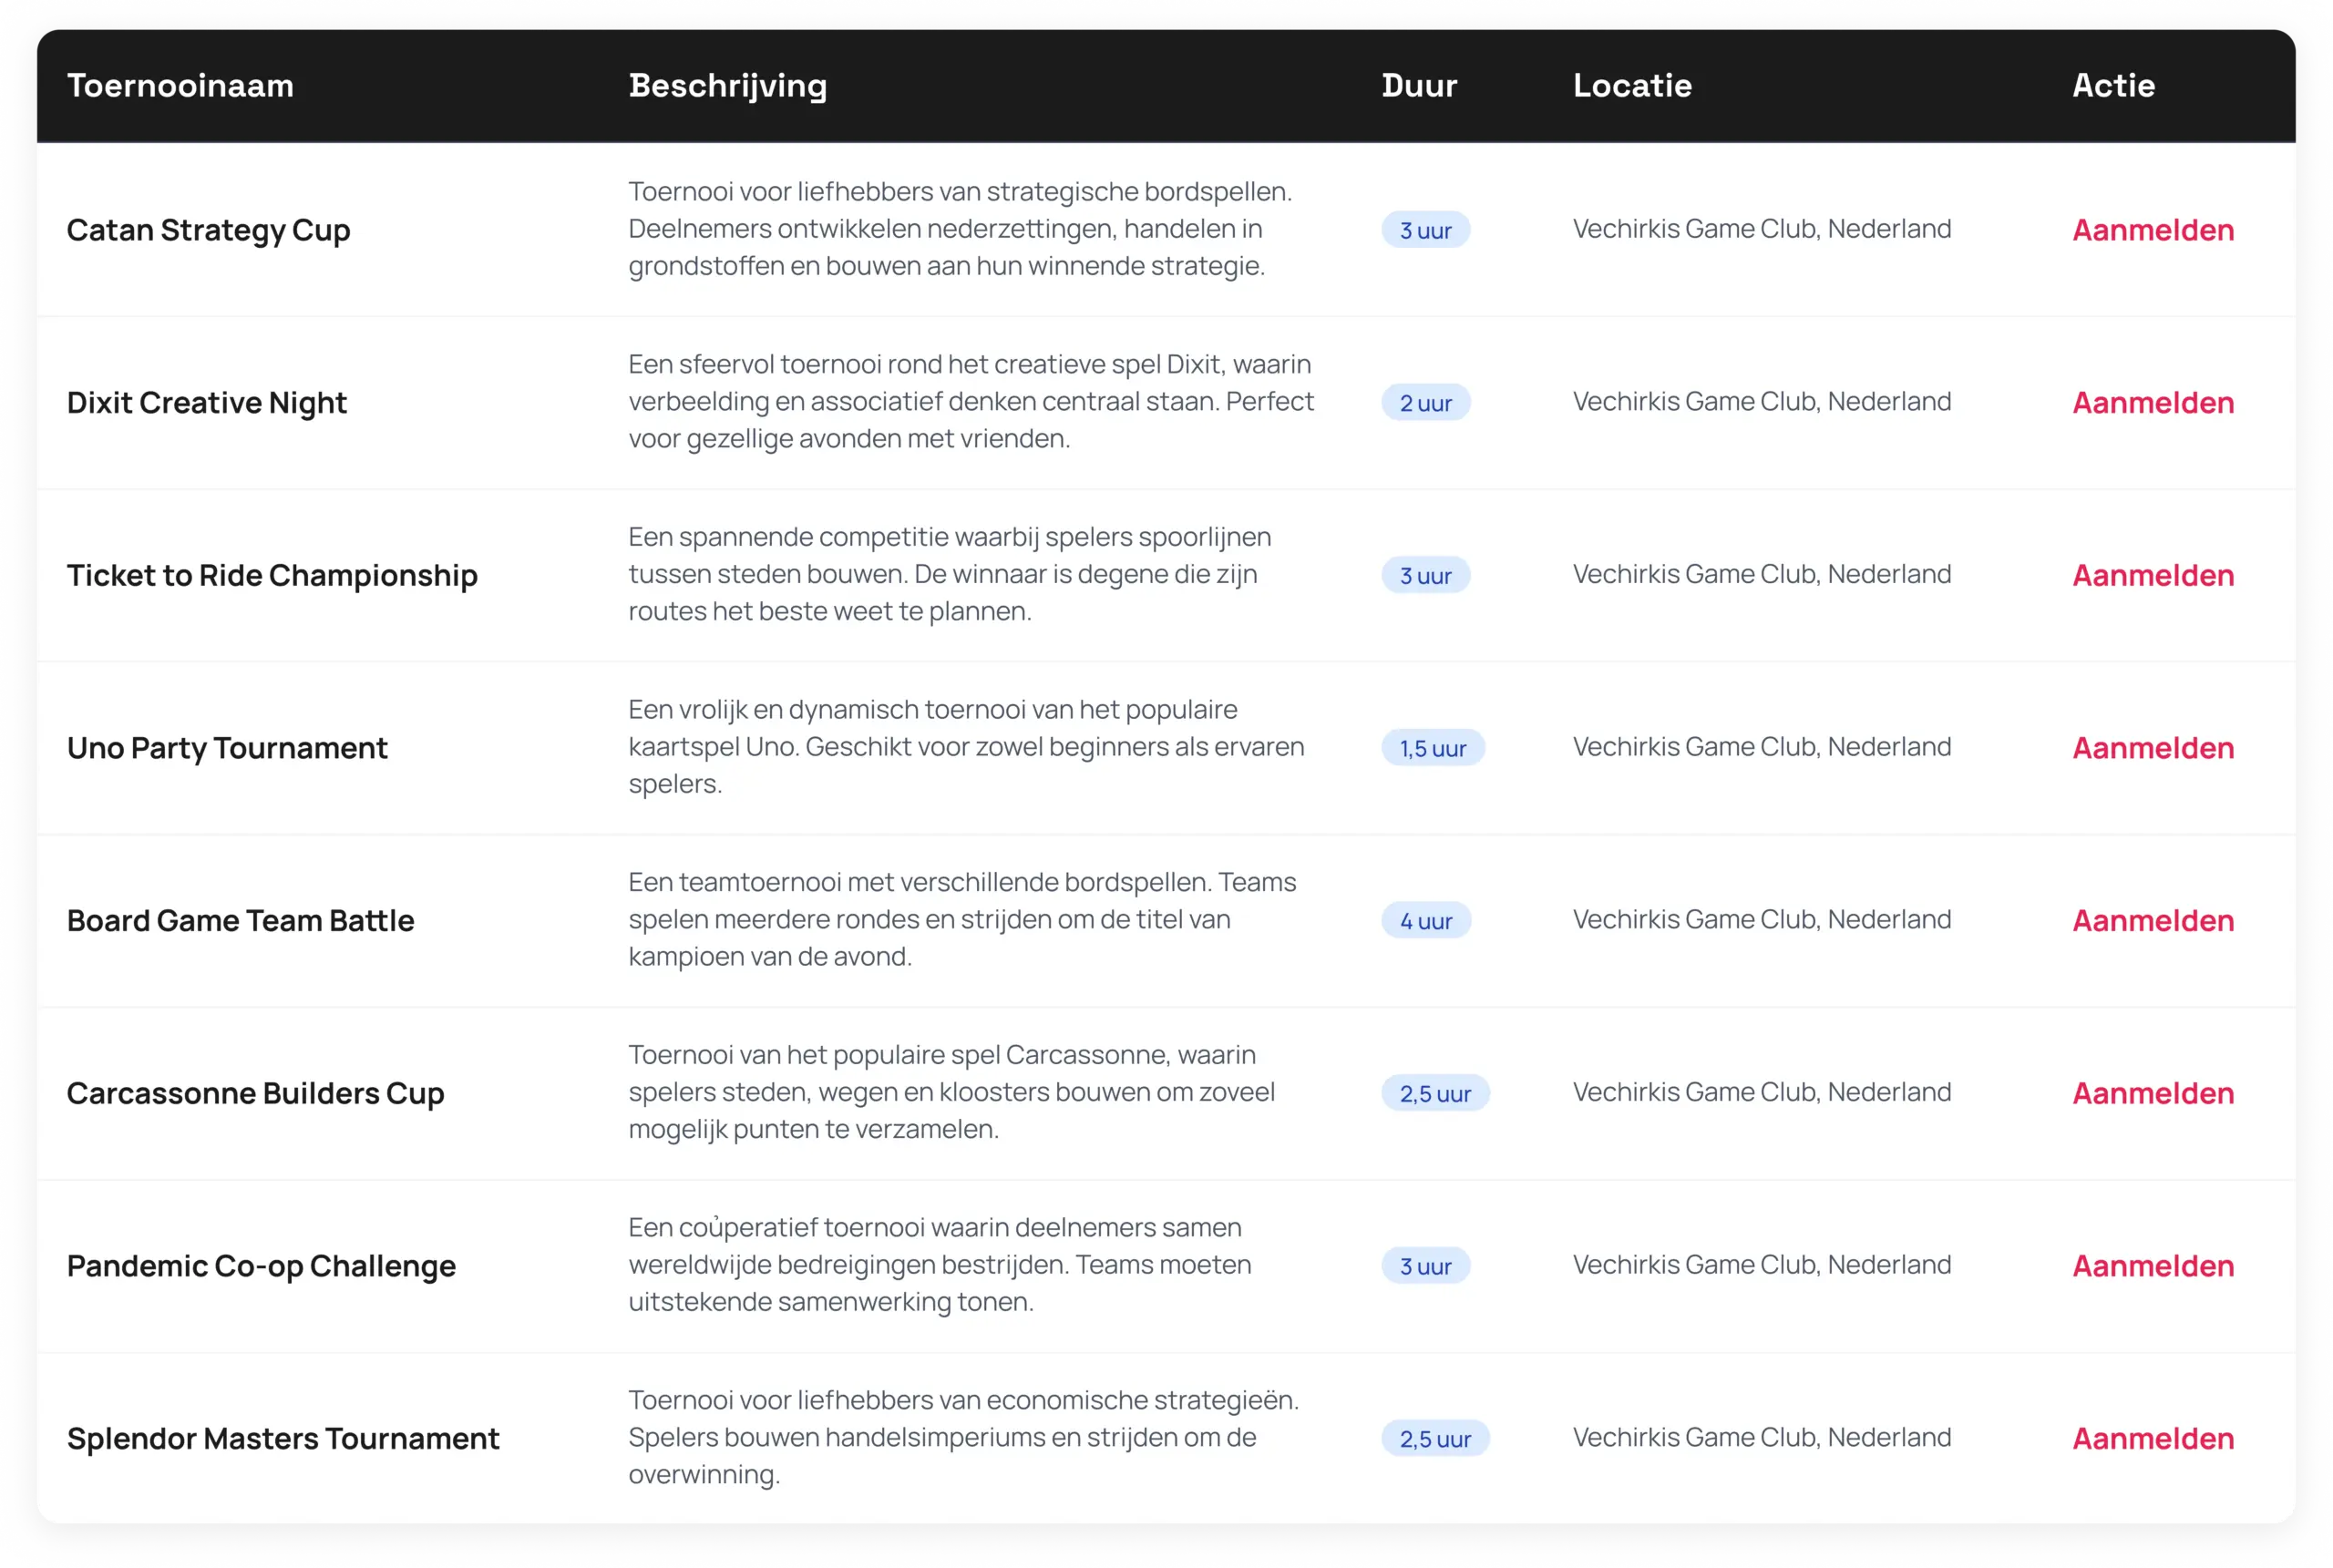Click Aanmelden for Catan Strategy Cup
The image size is (2333, 1568).
[x=2152, y=230]
